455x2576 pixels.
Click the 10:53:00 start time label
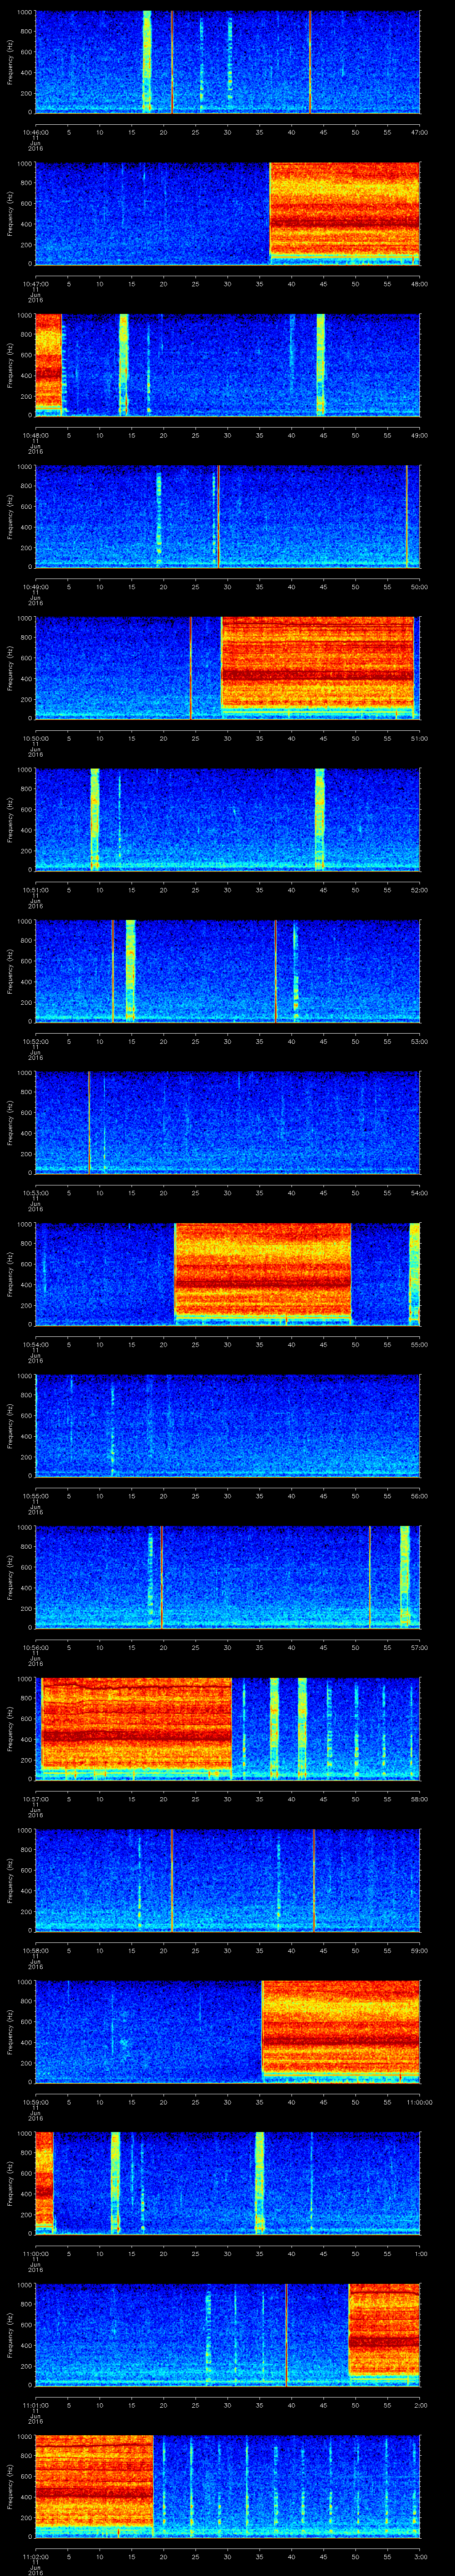(x=36, y=1193)
